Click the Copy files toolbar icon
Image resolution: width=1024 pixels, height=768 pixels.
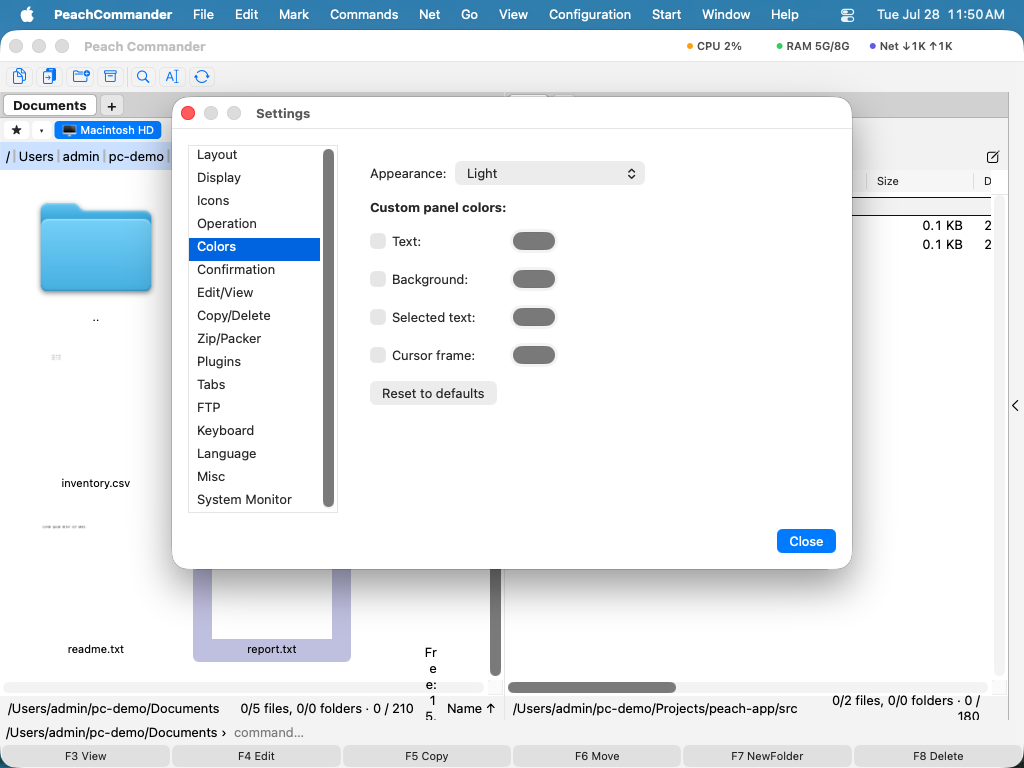(x=20, y=76)
